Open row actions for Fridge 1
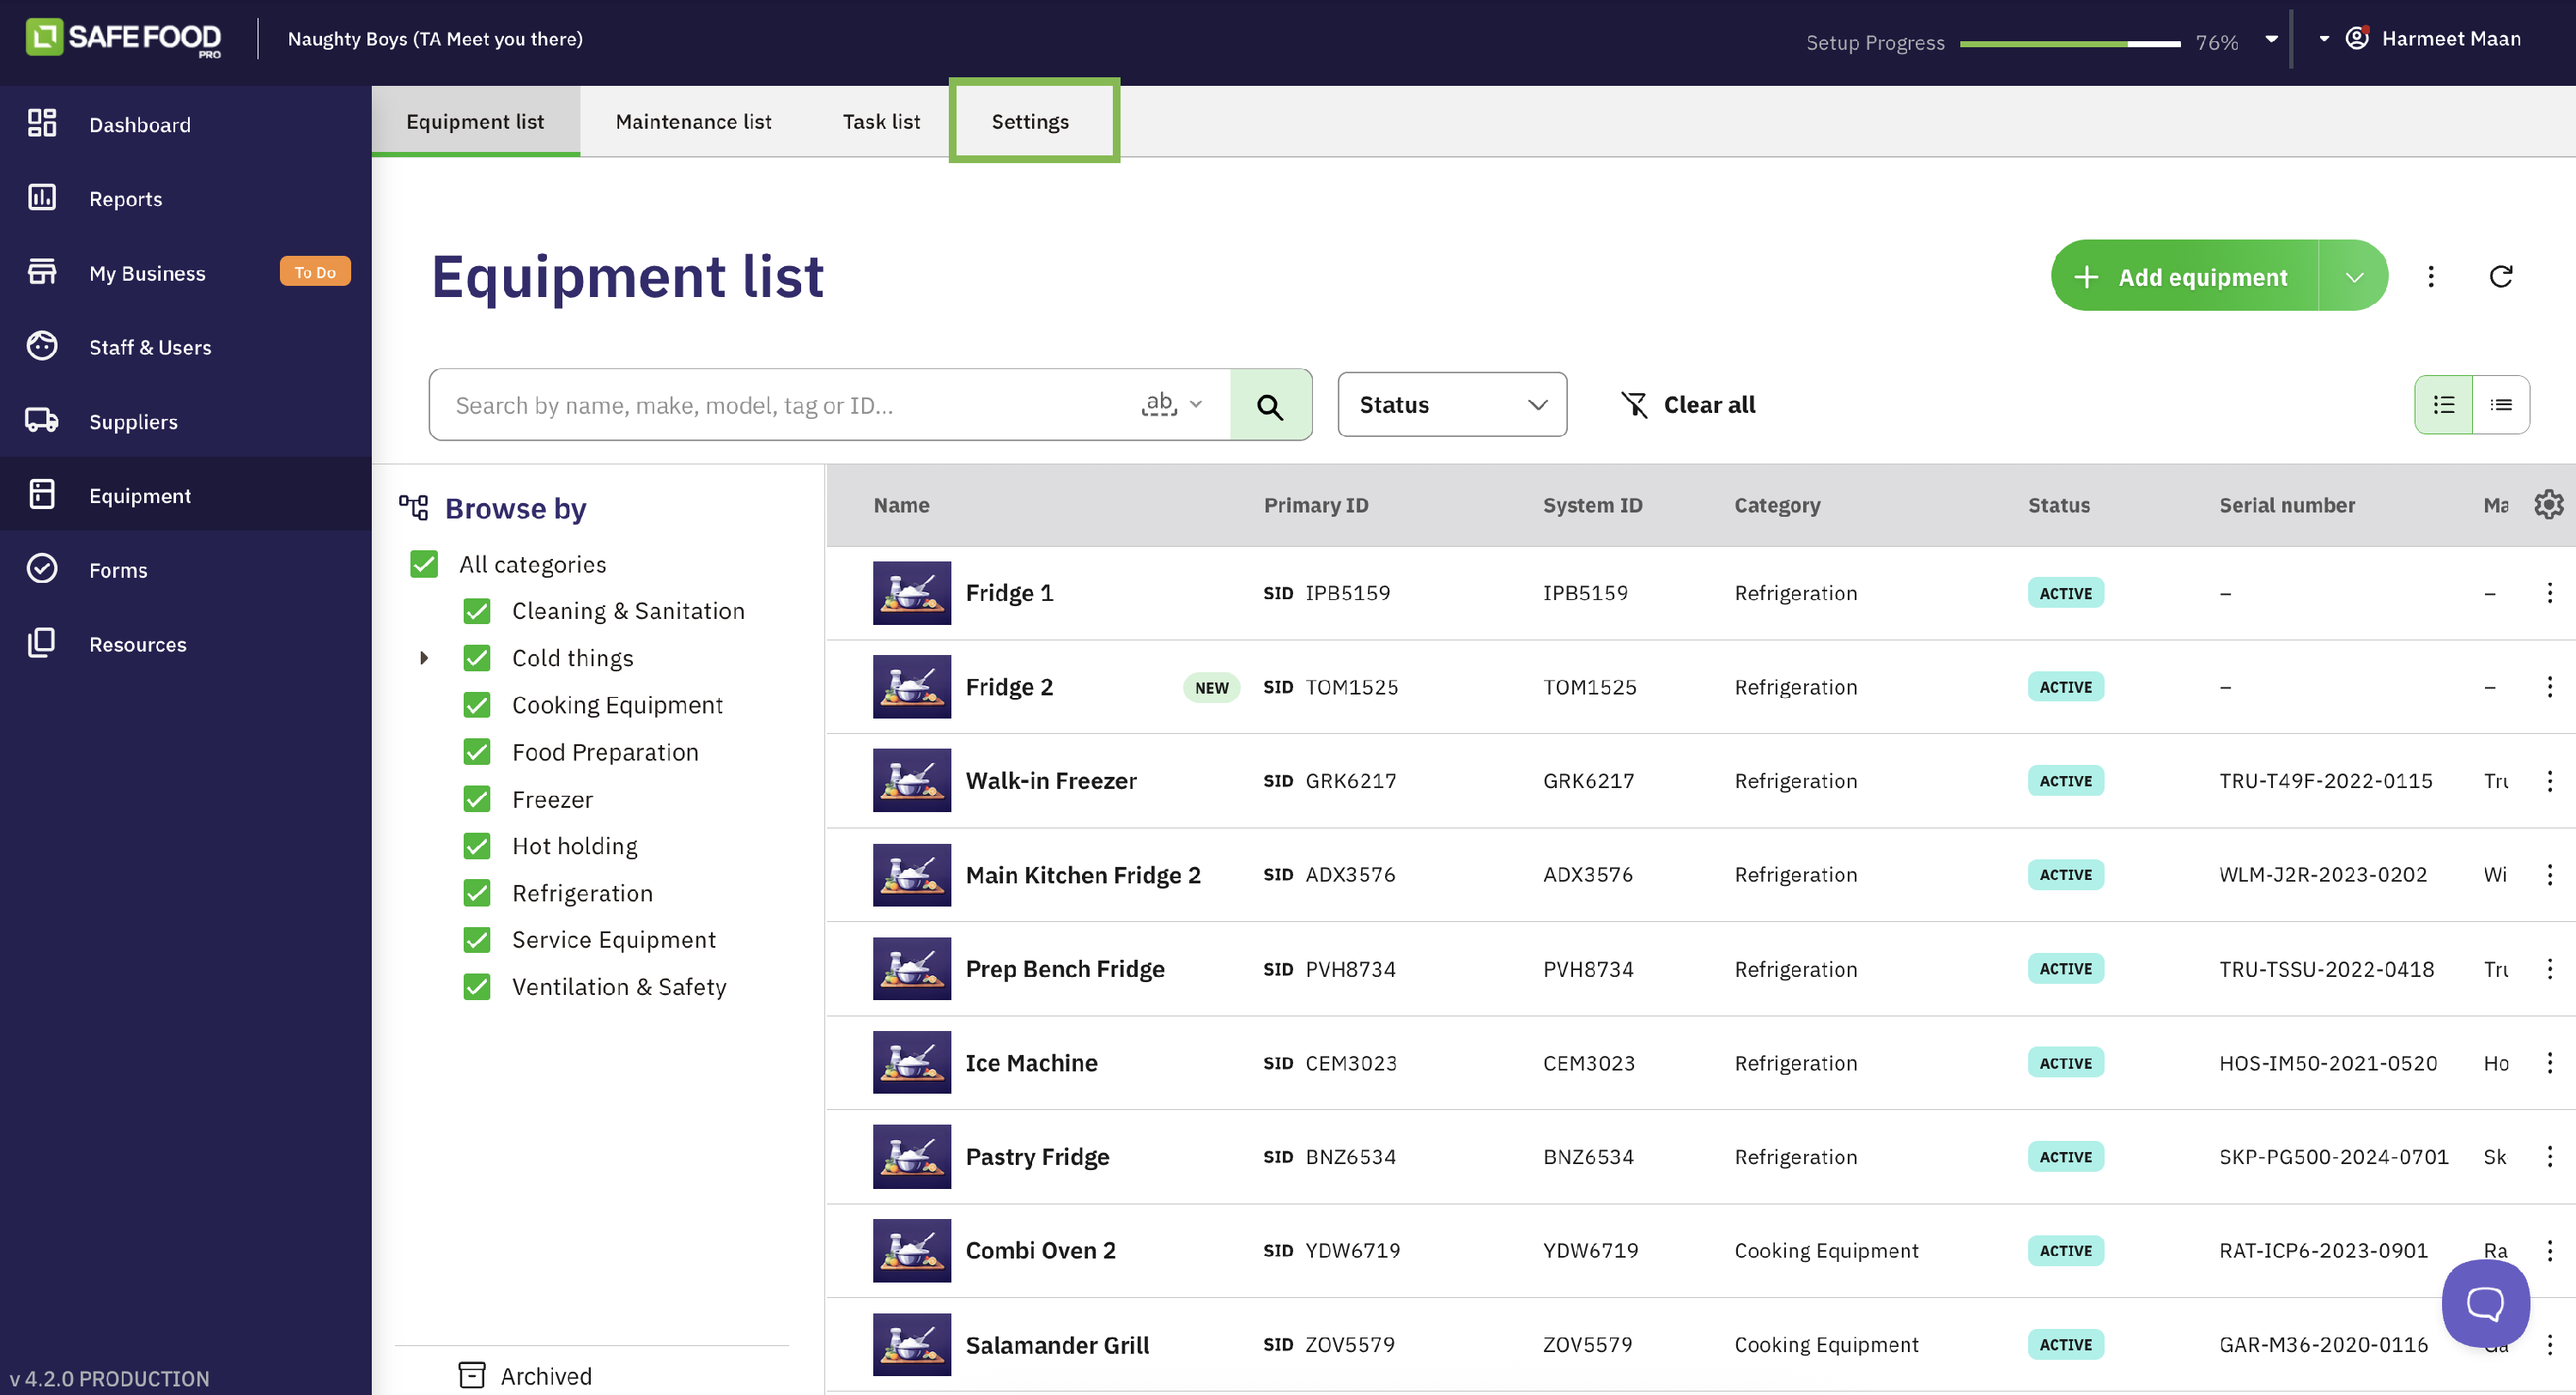This screenshot has width=2576, height=1395. (2549, 593)
